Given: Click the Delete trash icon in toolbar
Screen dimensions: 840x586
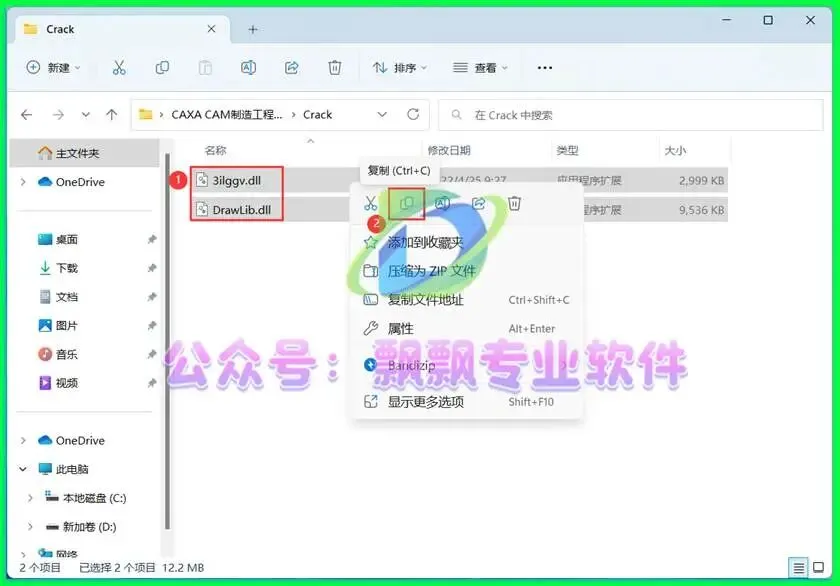Looking at the screenshot, I should click(x=334, y=67).
